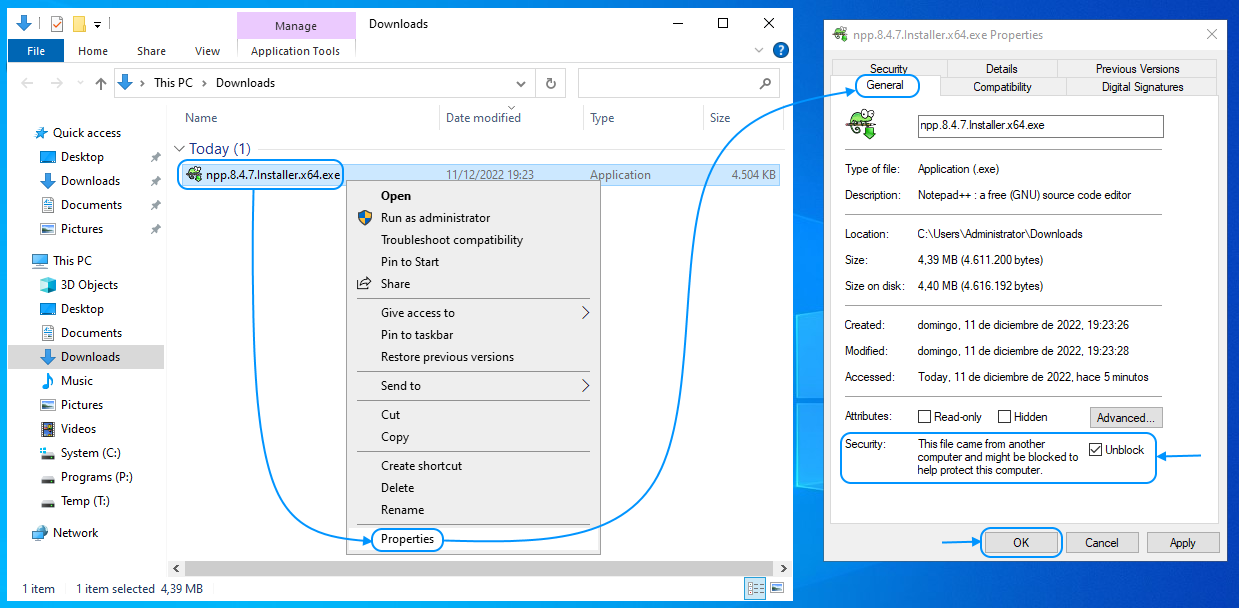This screenshot has width=1239, height=608.
Task: Click the Apply button
Action: [x=1182, y=543]
